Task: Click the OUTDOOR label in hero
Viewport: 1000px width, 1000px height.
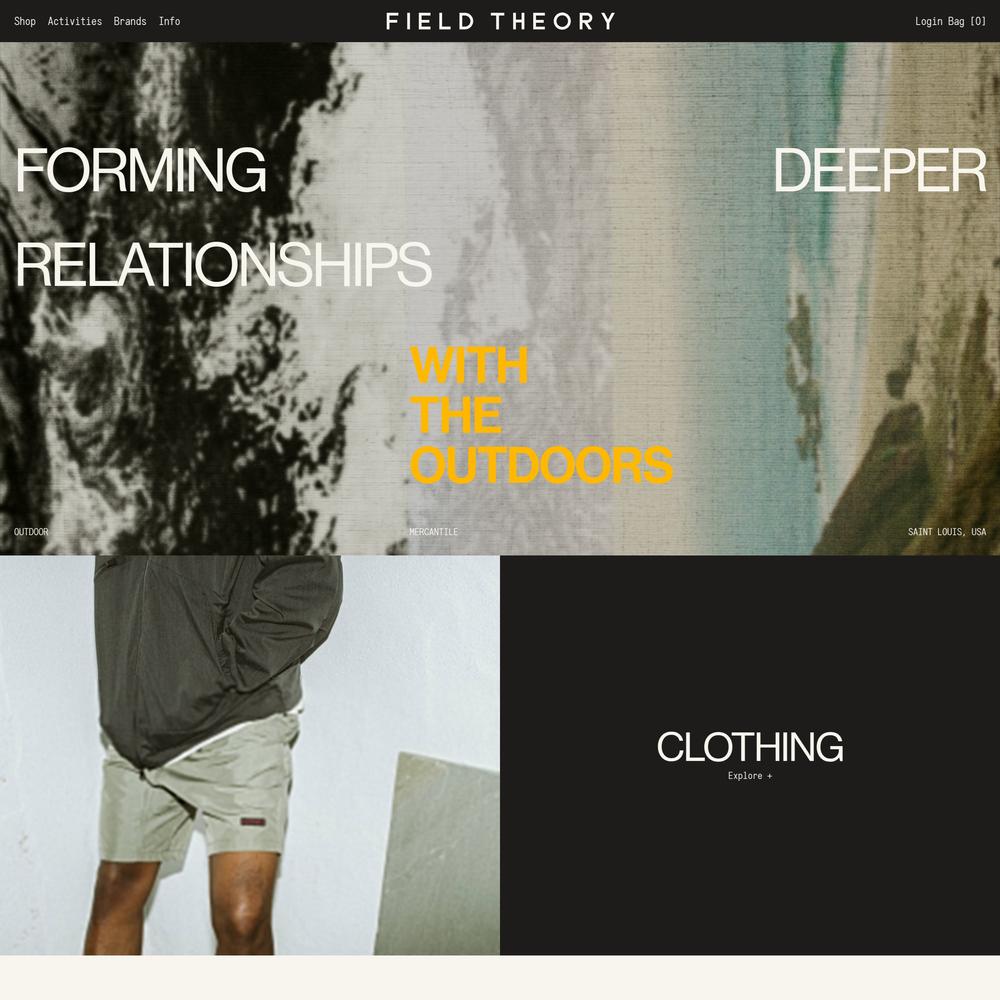Action: pyautogui.click(x=31, y=531)
